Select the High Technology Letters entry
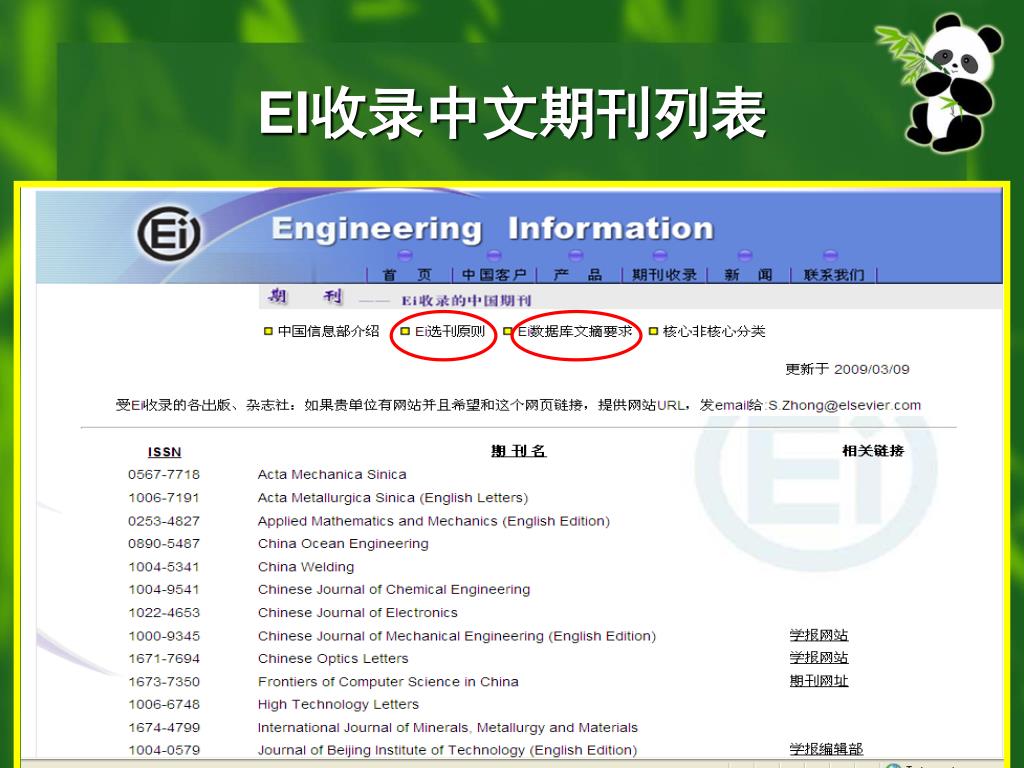This screenshot has width=1024, height=768. pos(338,704)
